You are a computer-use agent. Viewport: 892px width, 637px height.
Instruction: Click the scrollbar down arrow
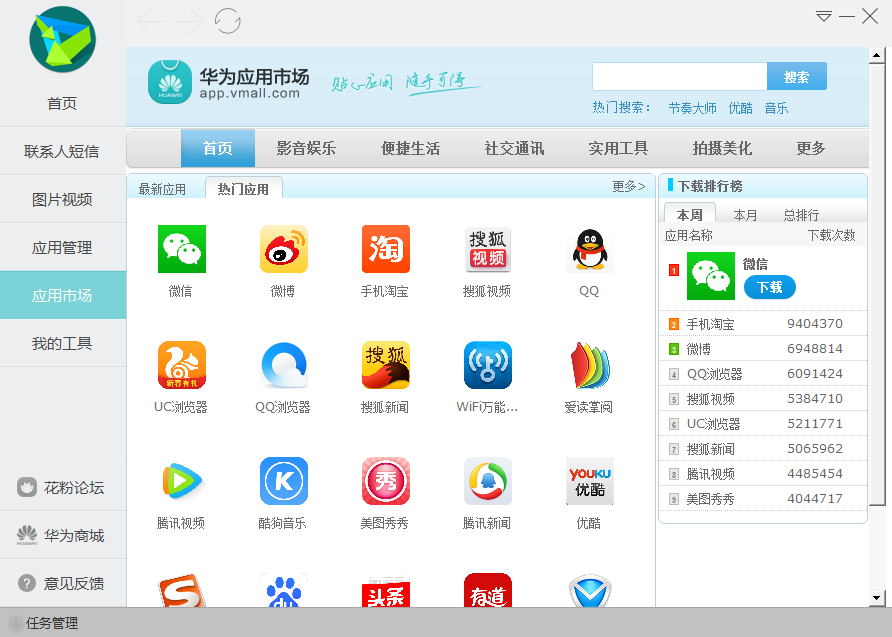click(877, 598)
